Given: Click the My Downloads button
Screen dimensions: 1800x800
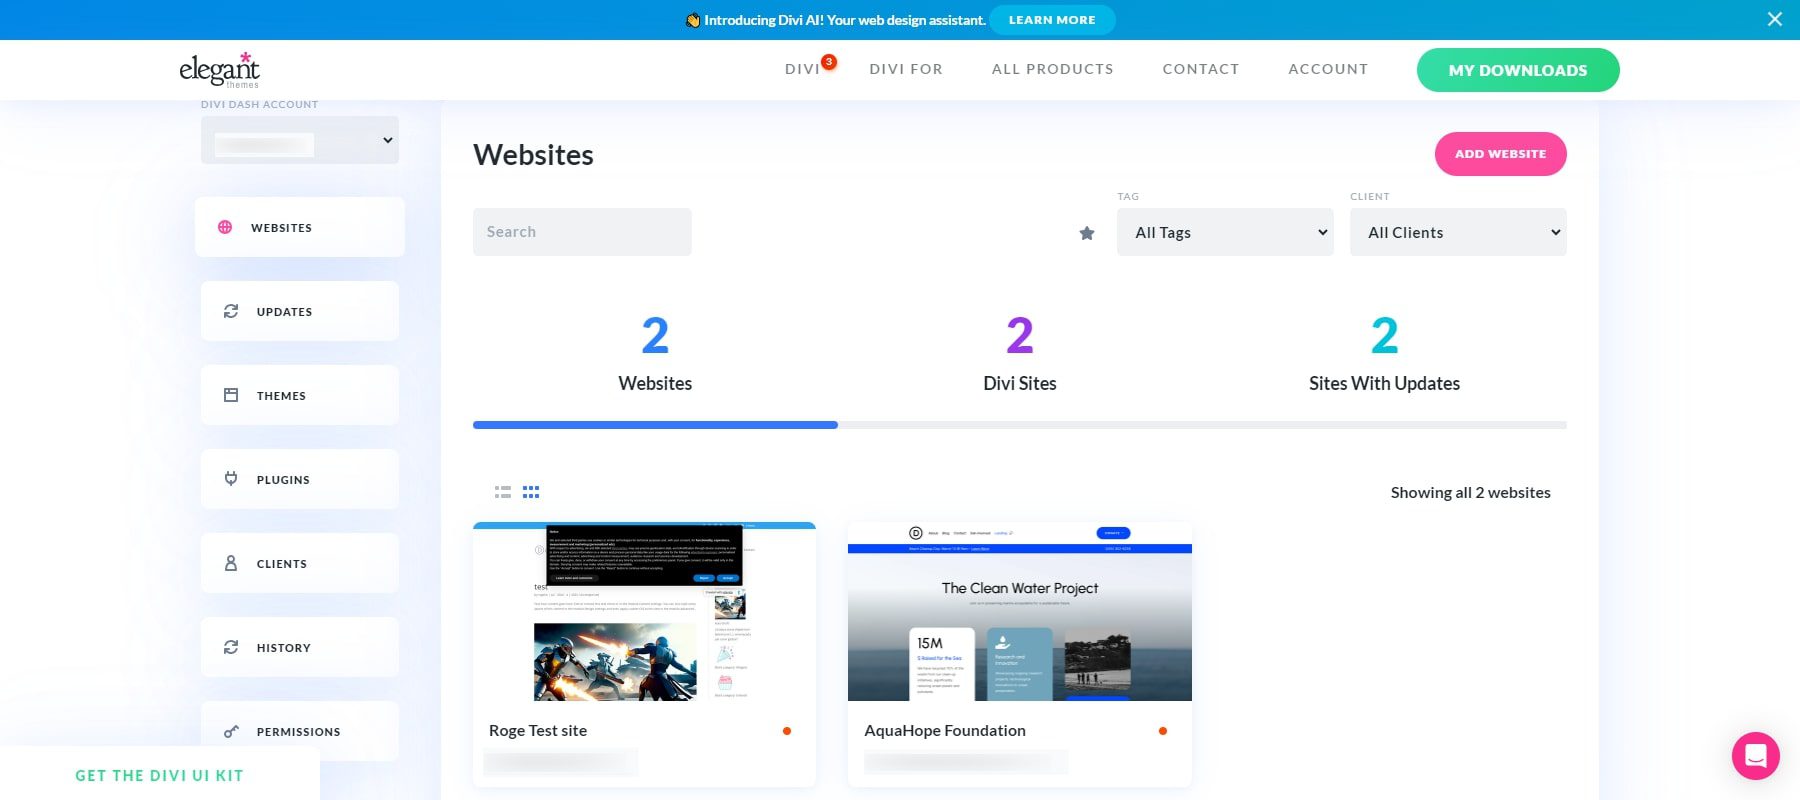Looking at the screenshot, I should click(x=1518, y=70).
